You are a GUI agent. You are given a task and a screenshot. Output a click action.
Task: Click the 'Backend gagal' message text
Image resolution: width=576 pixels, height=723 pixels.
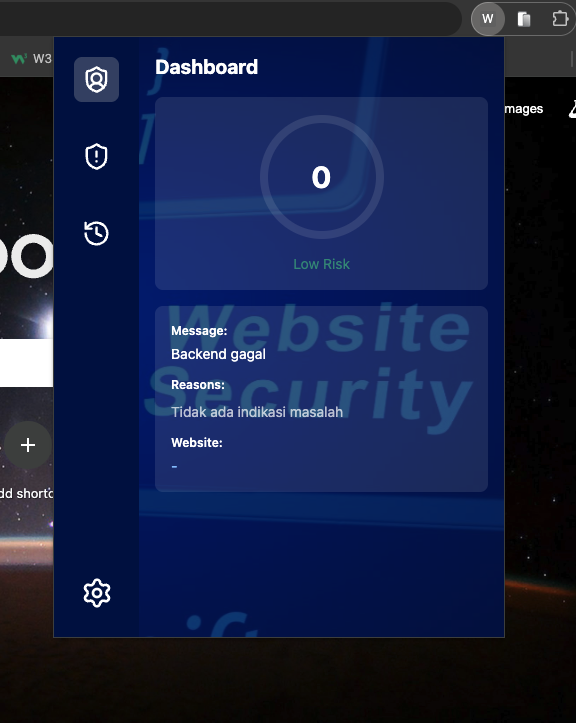218,354
